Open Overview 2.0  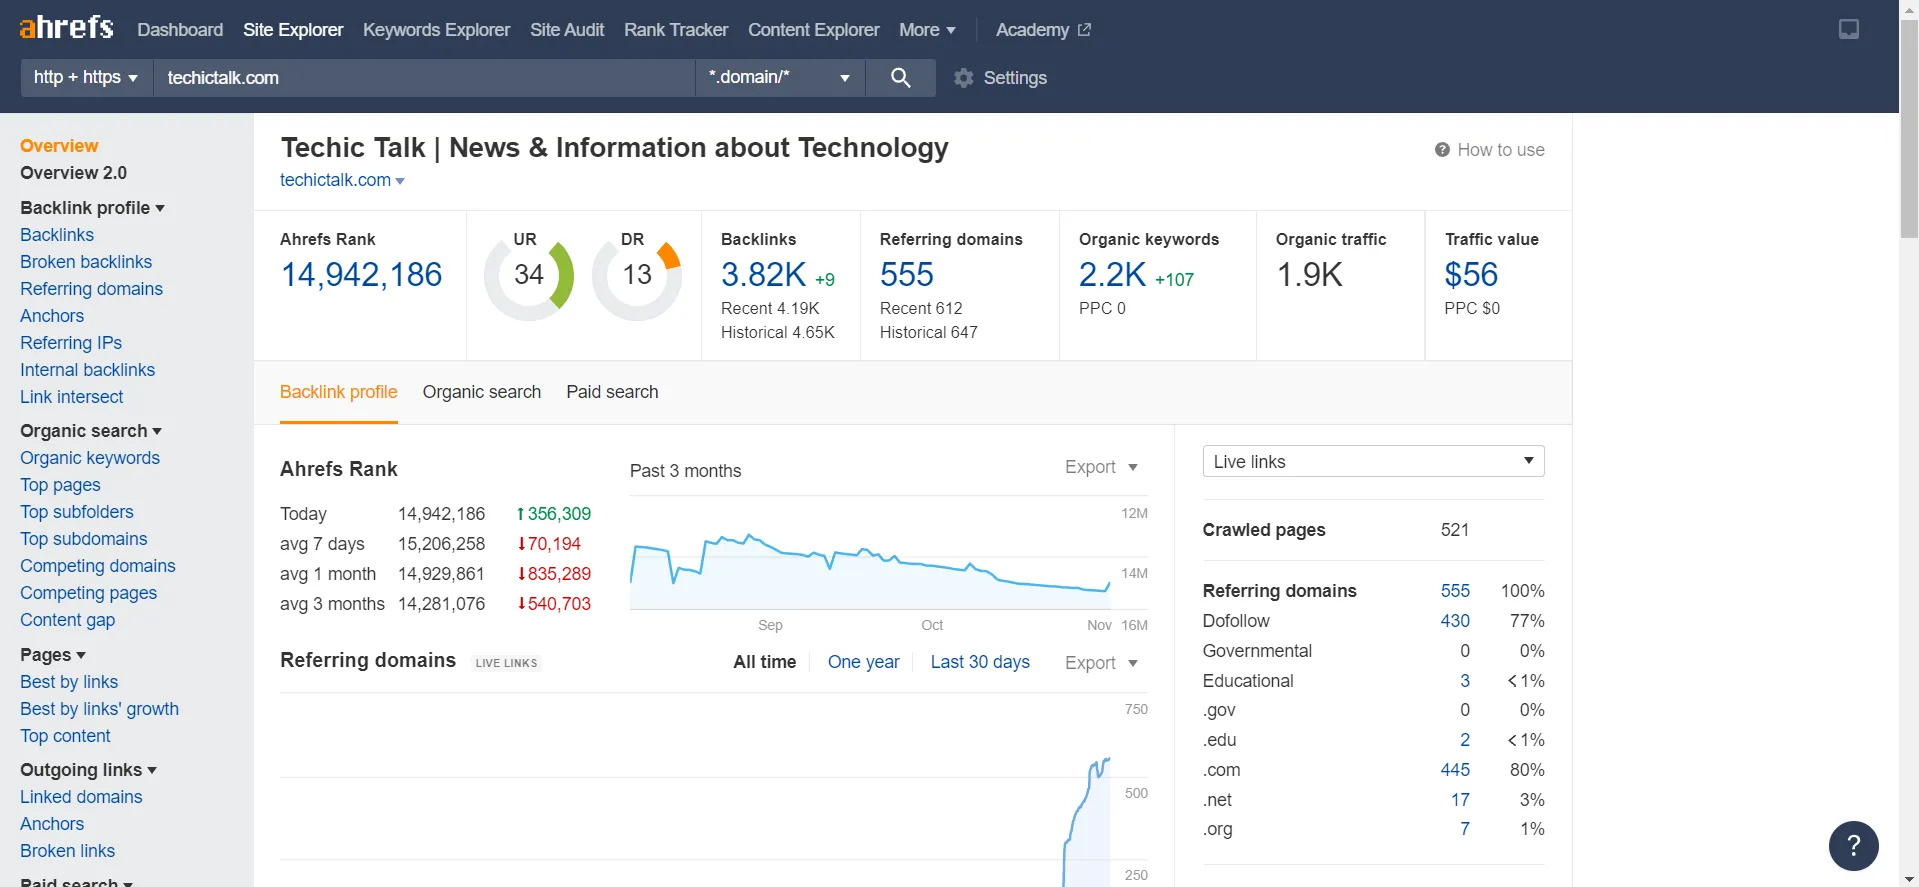74,173
